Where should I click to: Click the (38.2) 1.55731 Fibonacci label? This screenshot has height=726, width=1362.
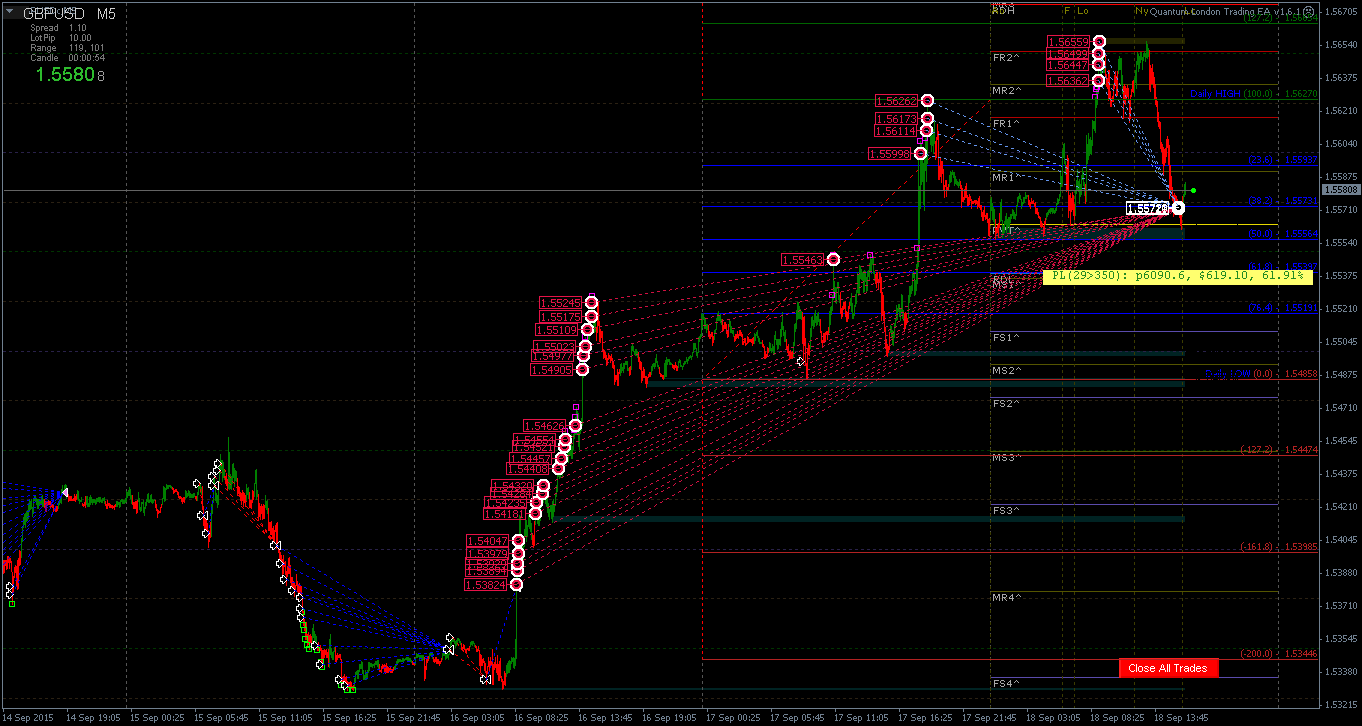click(x=1284, y=201)
